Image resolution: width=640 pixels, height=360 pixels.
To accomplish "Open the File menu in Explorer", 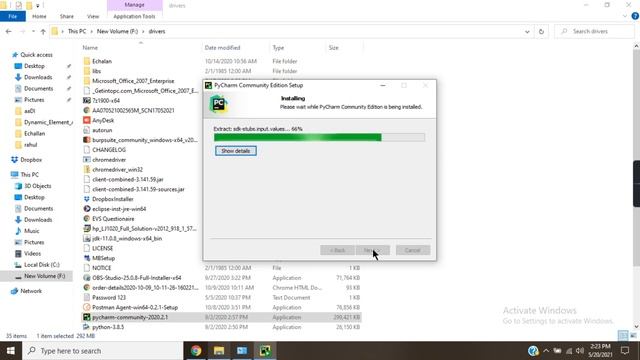I will point(13,16).
